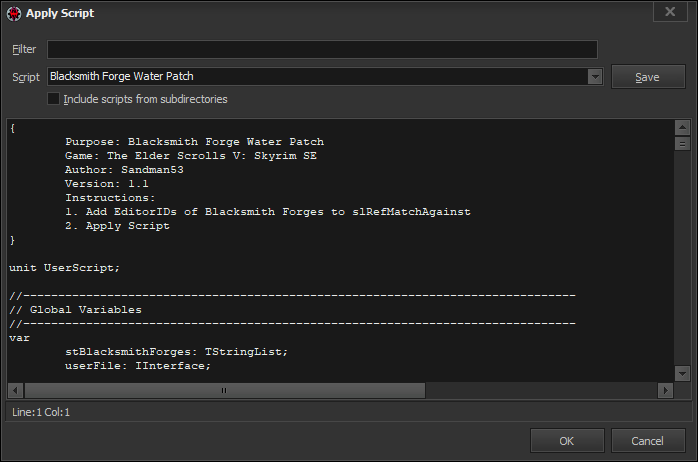This screenshot has width=698, height=462.
Task: Click the 'unit UserScript;' line
Action: pyautogui.click(x=65, y=268)
